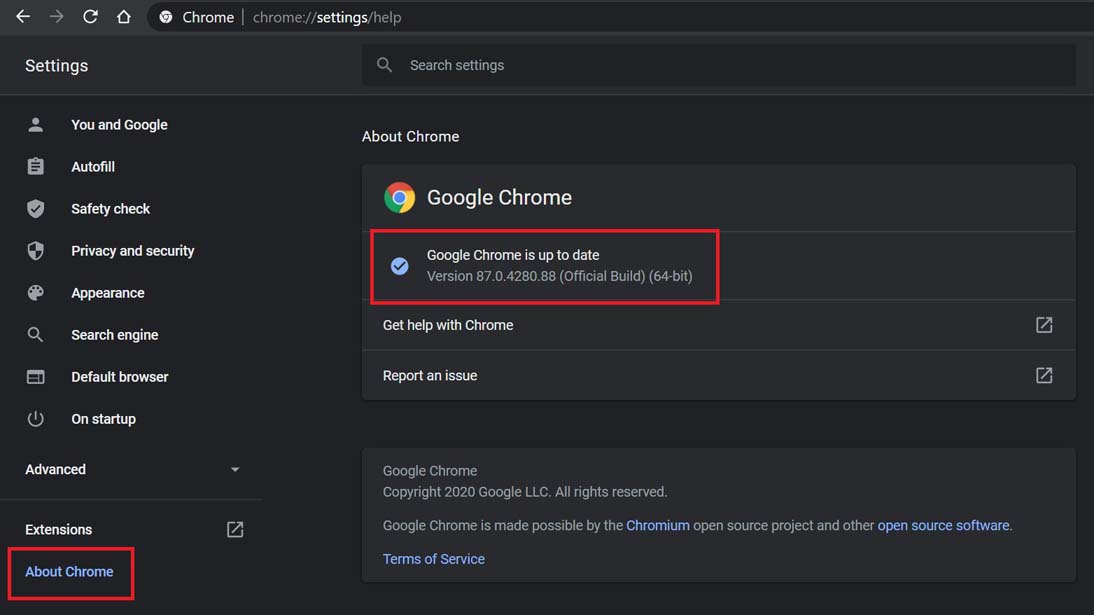
Task: Click external link icon for Get help with Chrome
Action: [x=1044, y=325]
